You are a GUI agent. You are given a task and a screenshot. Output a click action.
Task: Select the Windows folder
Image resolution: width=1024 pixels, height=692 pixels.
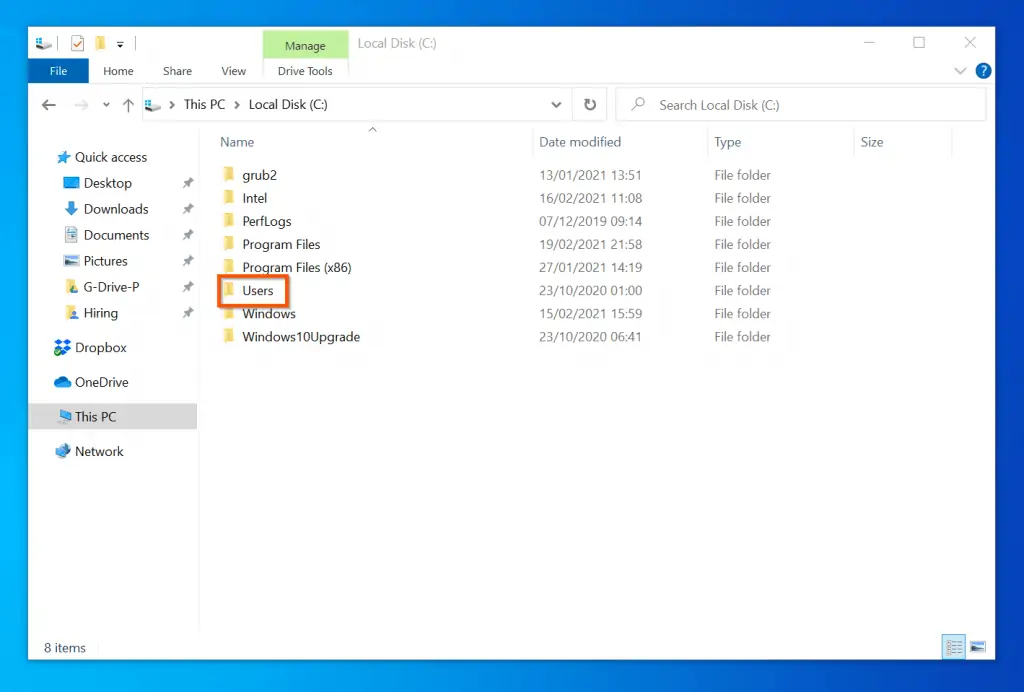click(268, 314)
